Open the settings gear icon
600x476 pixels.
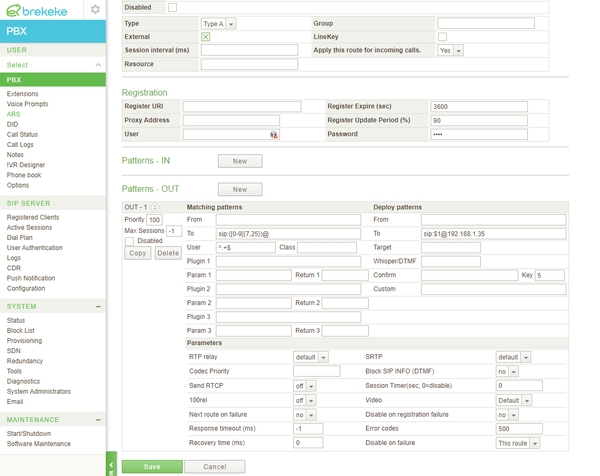tap(95, 9)
